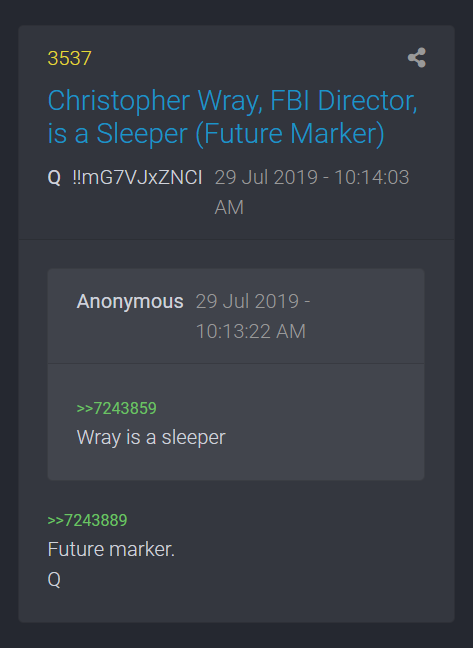The image size is (473, 648).
Task: Select the Q author name in header
Action: pos(54,178)
